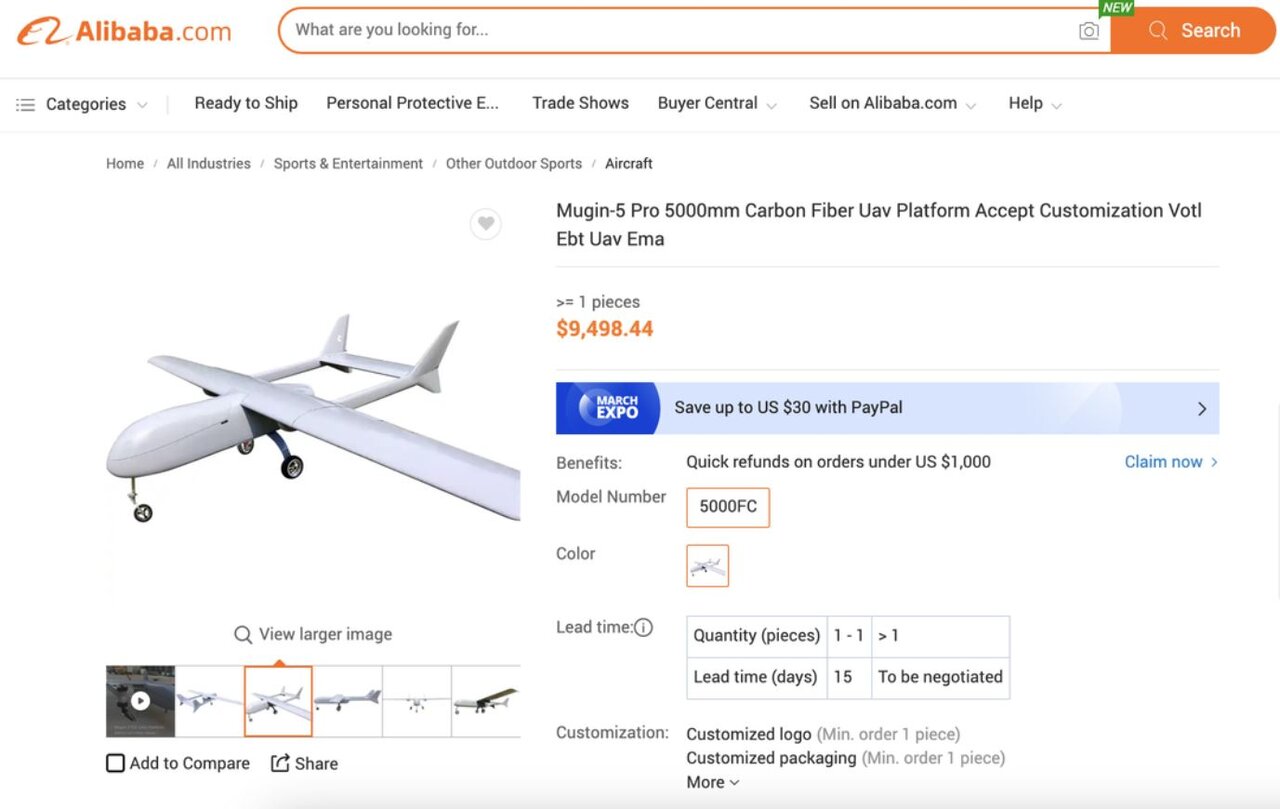
Task: Click the camera image search icon
Action: [1089, 31]
